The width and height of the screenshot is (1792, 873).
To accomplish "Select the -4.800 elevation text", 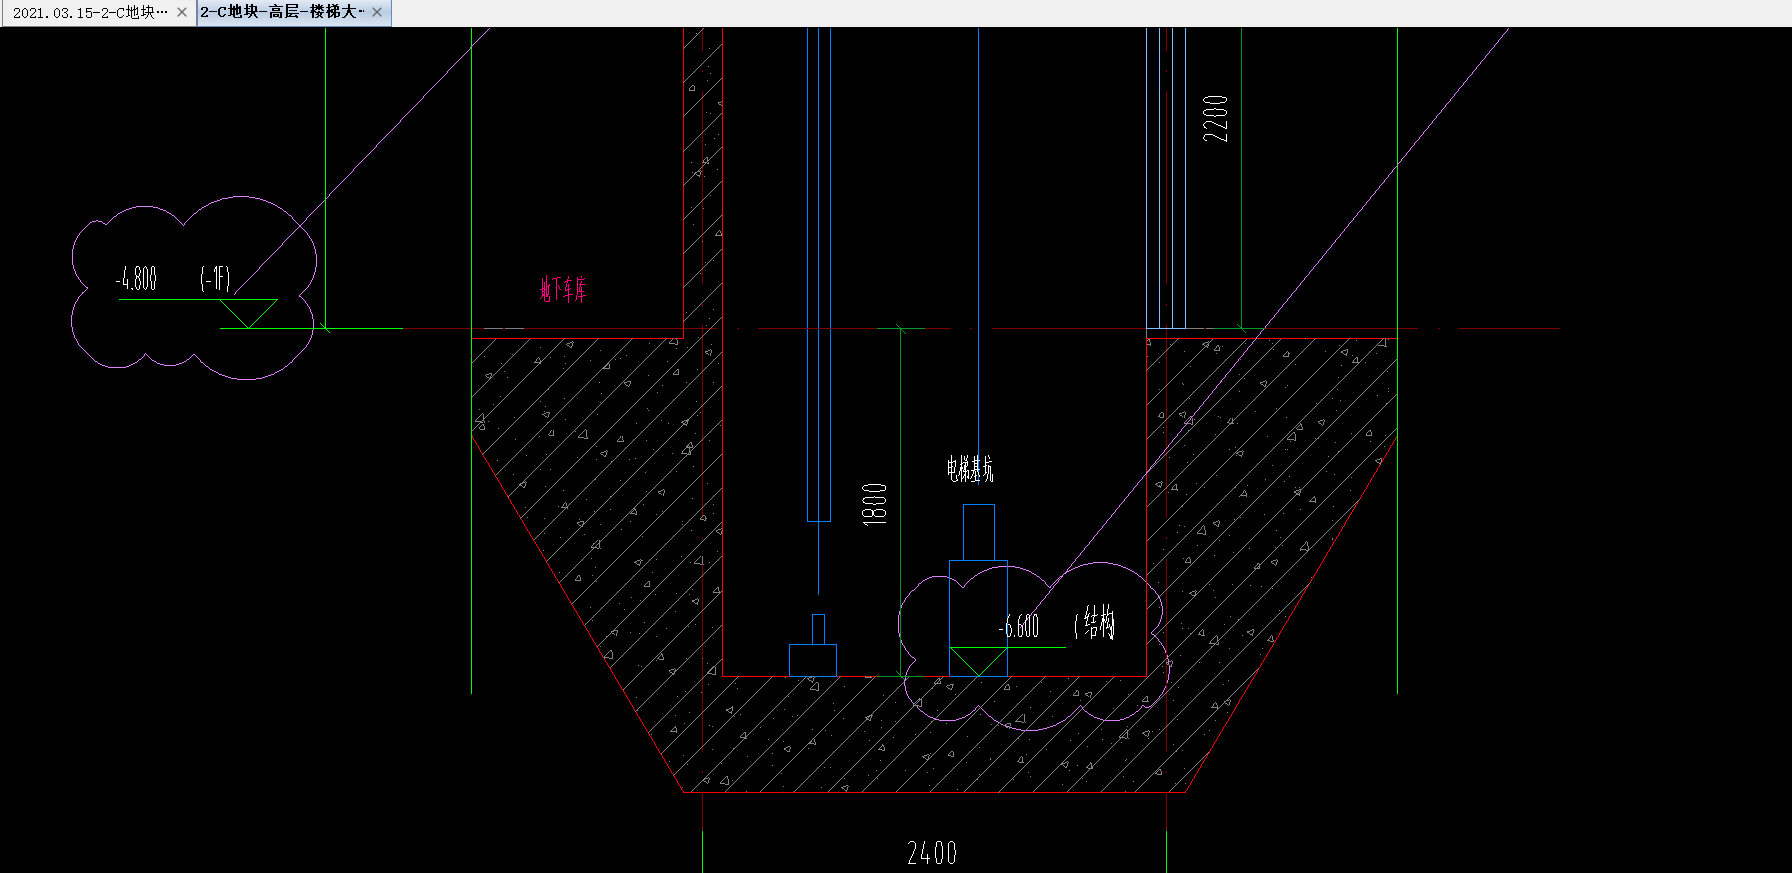I will pyautogui.click(x=136, y=279).
